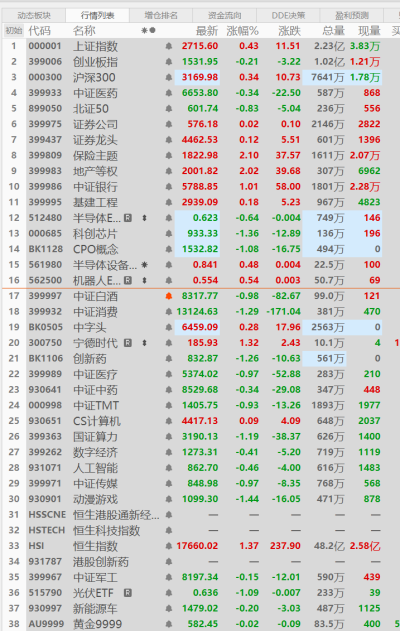Select the 恒生科技指数 row
Image resolution: width=400 pixels, height=631 pixels.
(200, 530)
